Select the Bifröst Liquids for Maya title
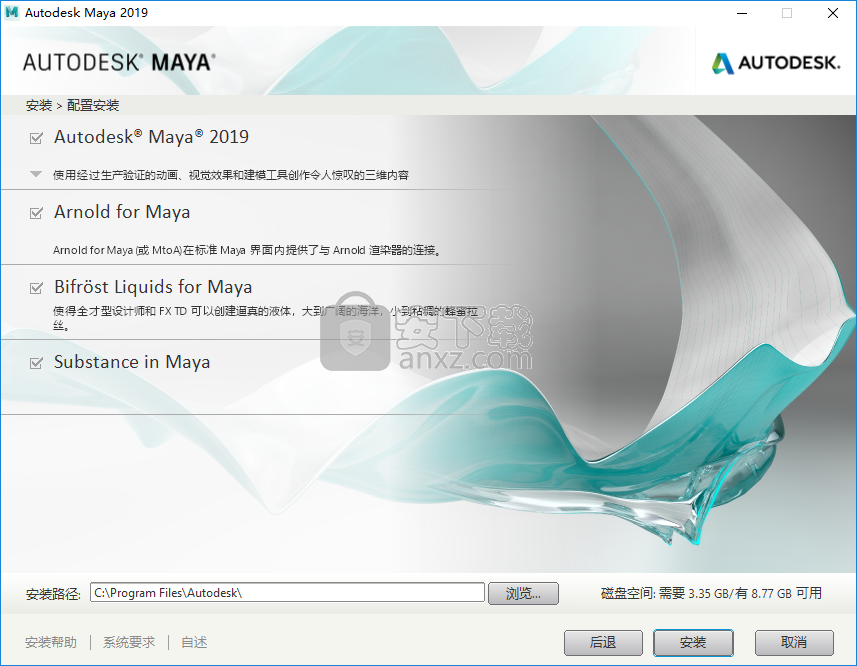Screen dimensions: 857x666 click(153, 287)
